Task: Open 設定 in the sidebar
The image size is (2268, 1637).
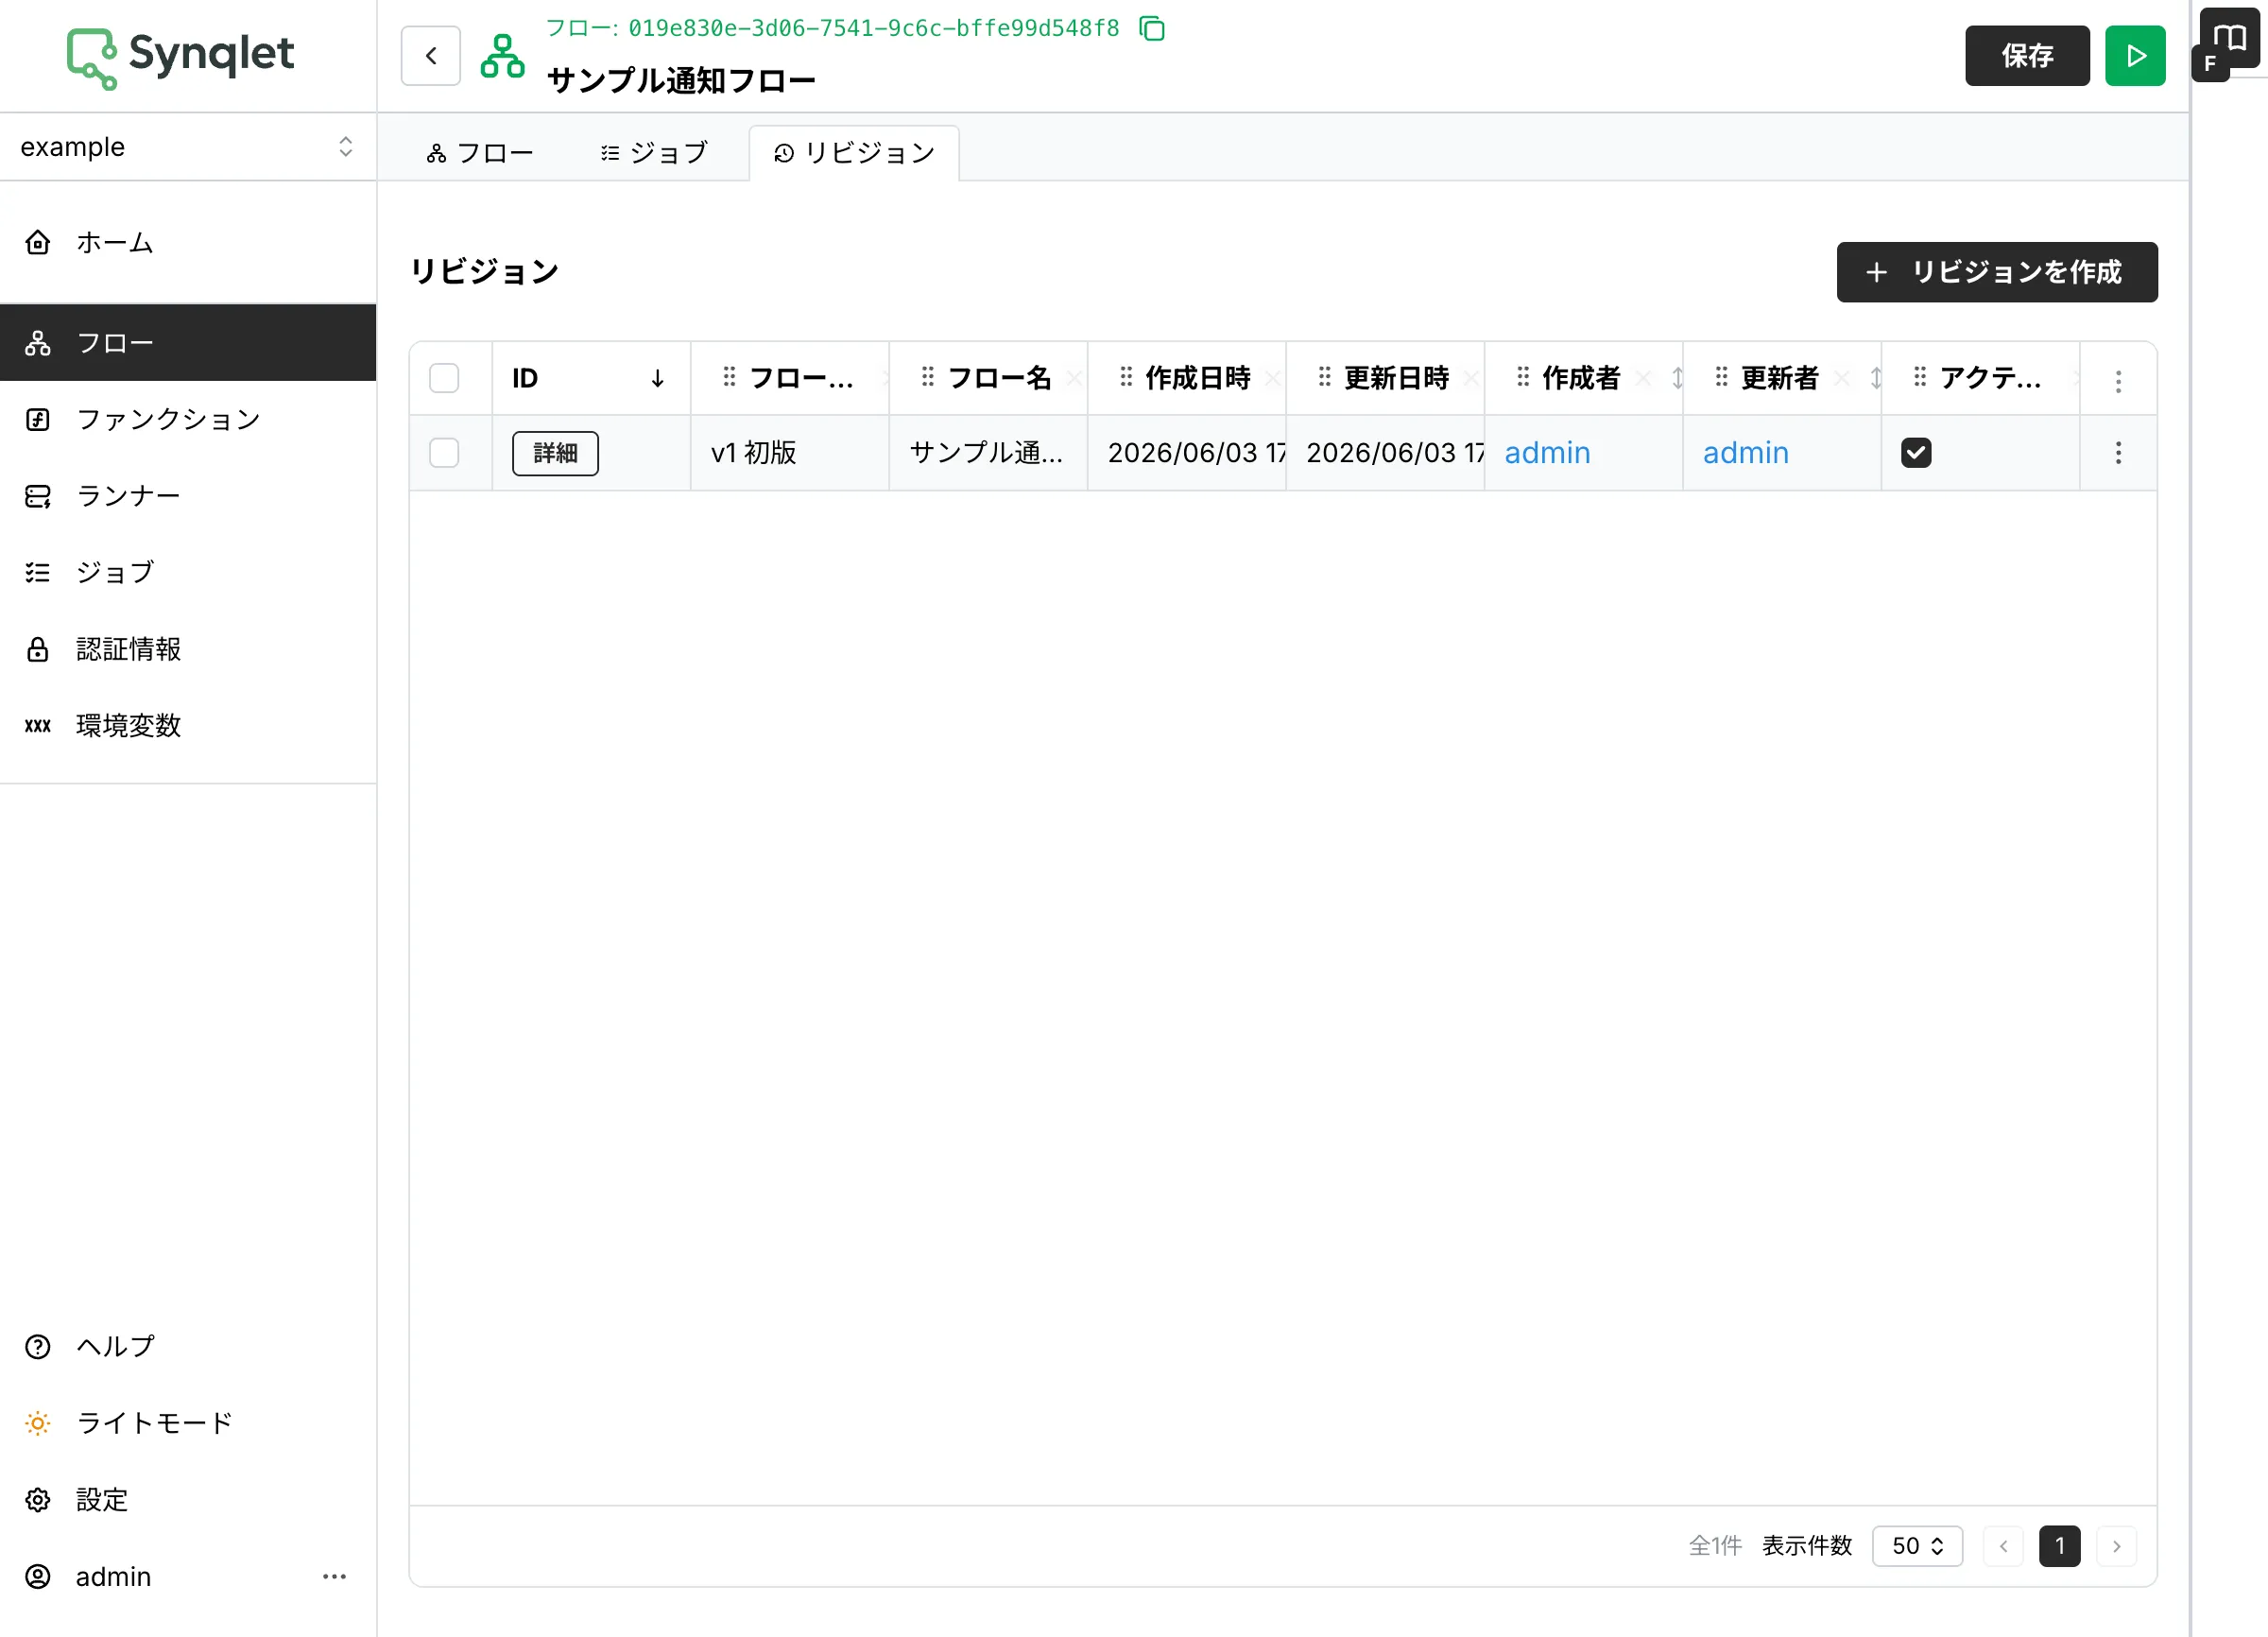Action: [188, 1499]
